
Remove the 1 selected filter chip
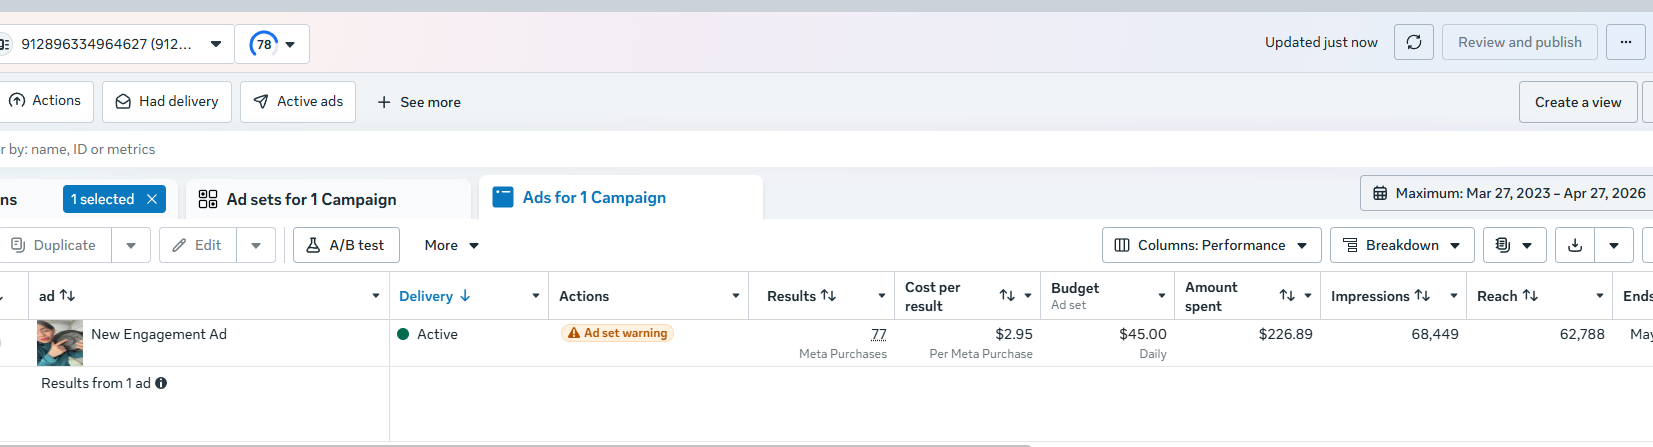[152, 199]
